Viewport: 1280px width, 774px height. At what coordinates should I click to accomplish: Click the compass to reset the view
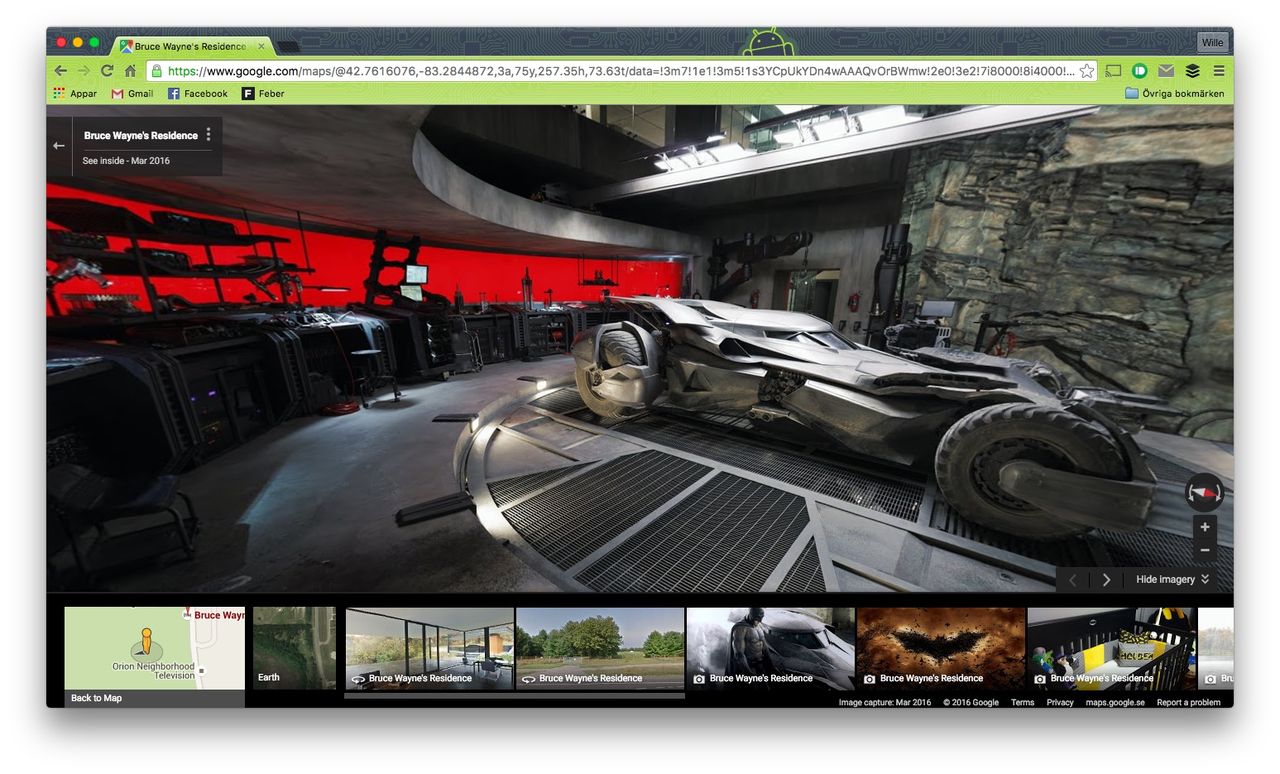pos(1204,493)
